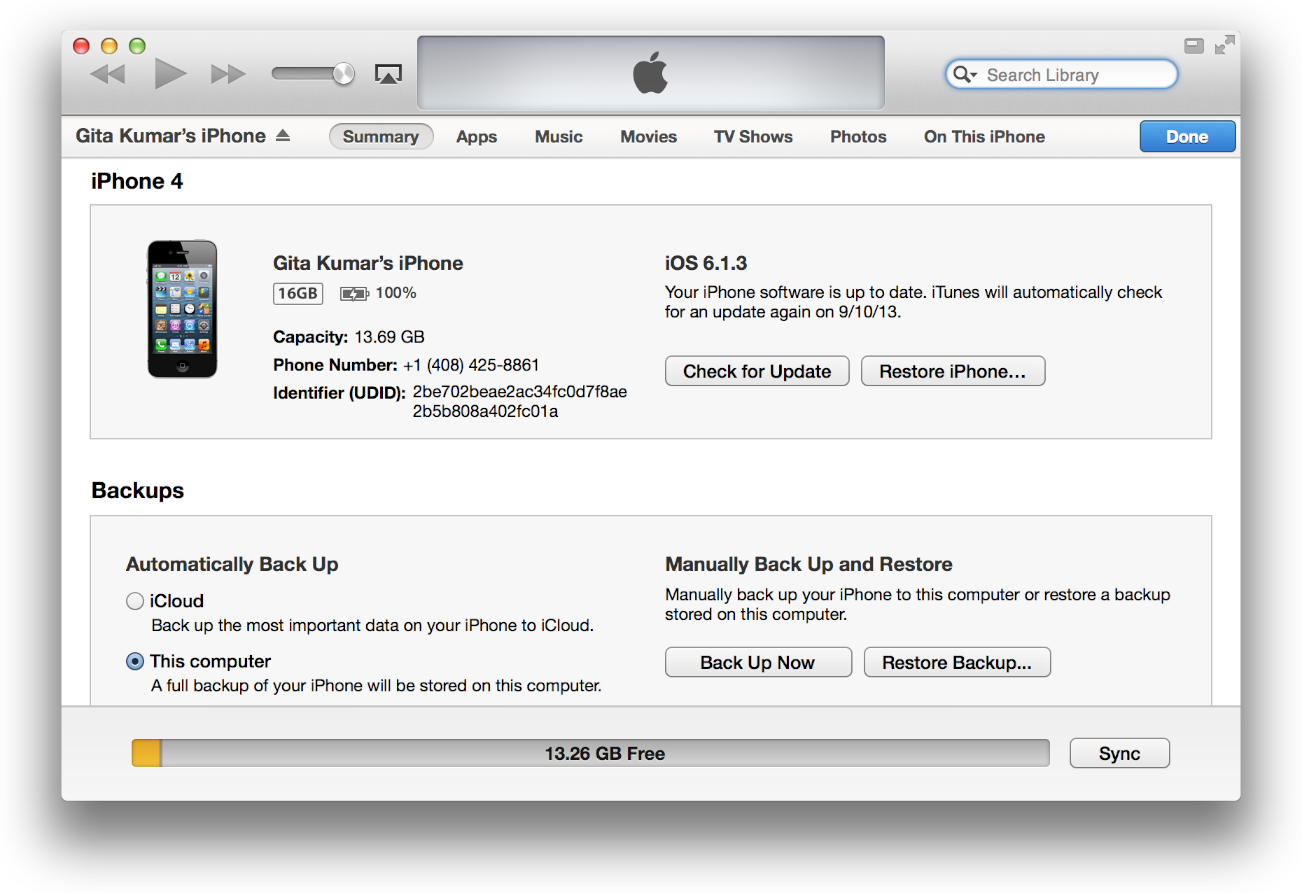Click the 16GB storage badge
This screenshot has height=893, width=1302.
[x=298, y=293]
